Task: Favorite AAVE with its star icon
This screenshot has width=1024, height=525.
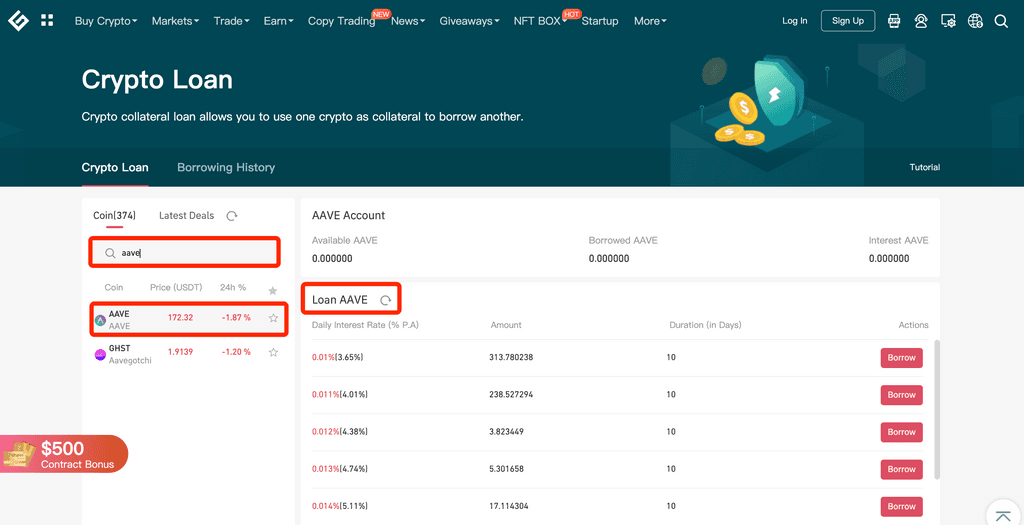Action: coord(274,318)
